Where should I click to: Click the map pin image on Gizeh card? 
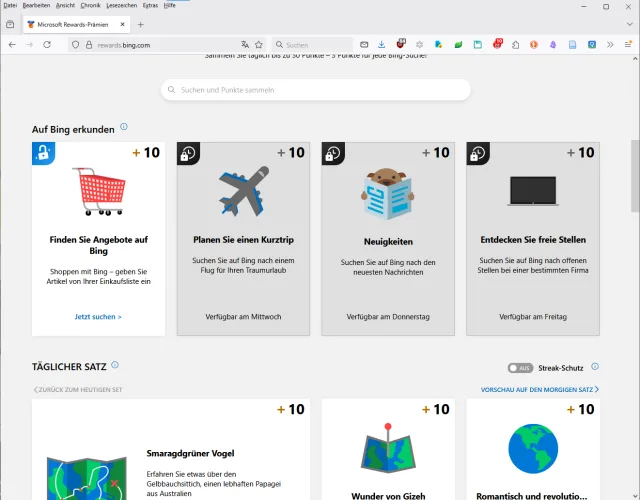coord(388,448)
